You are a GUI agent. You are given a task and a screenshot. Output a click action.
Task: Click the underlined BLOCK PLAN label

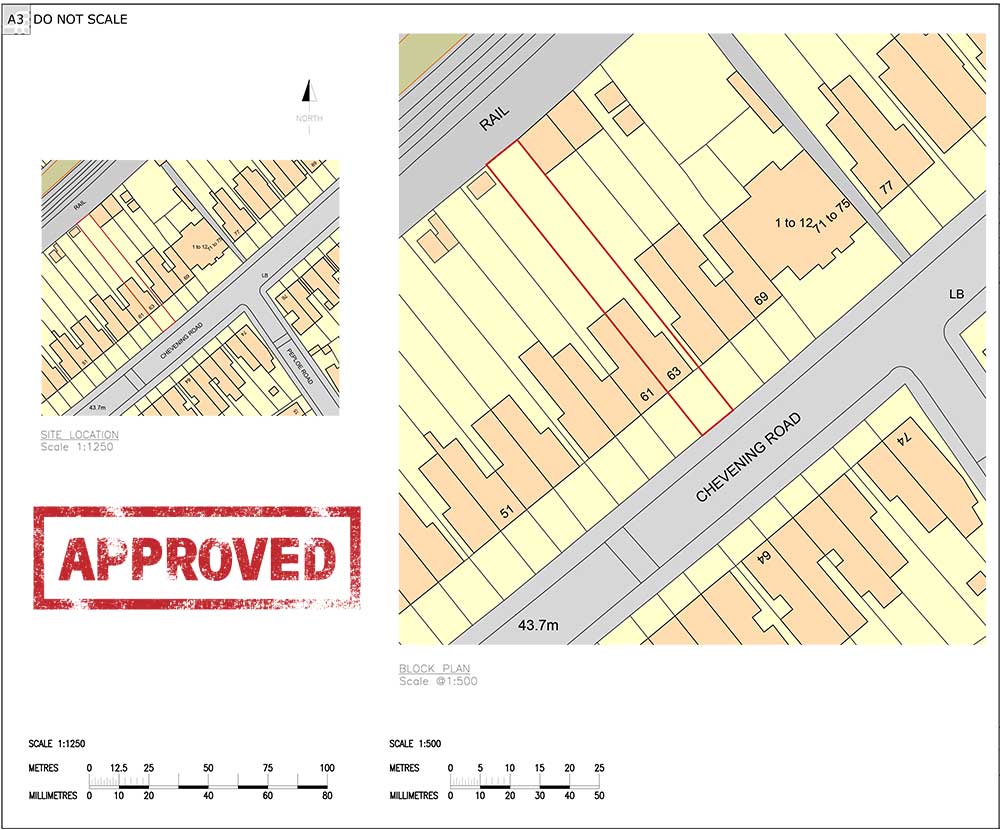tap(434, 669)
